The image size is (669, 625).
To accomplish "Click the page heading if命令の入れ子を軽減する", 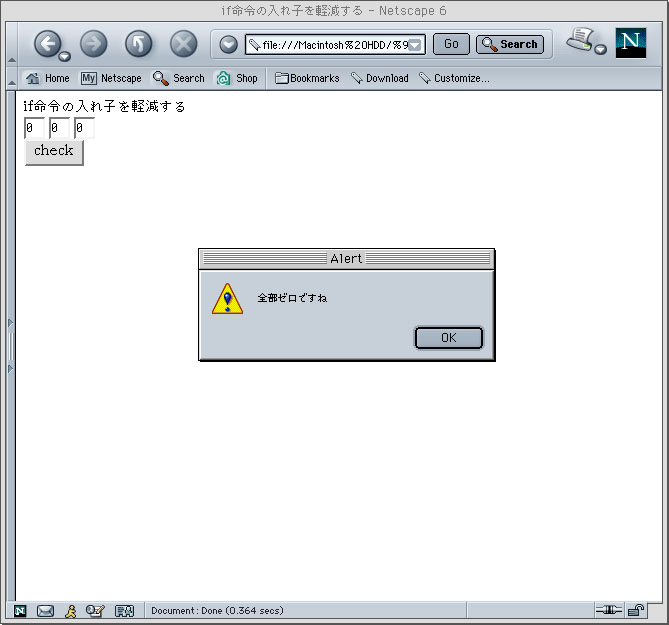I will tap(105, 106).
